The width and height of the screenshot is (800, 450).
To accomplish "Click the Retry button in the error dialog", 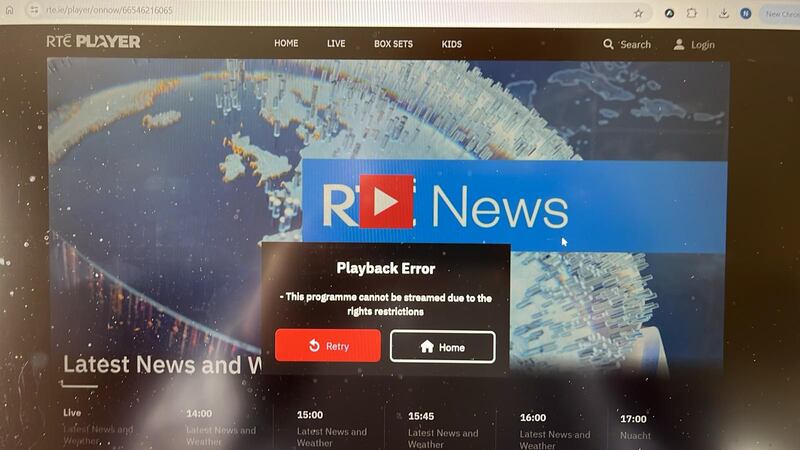I will tap(328, 345).
